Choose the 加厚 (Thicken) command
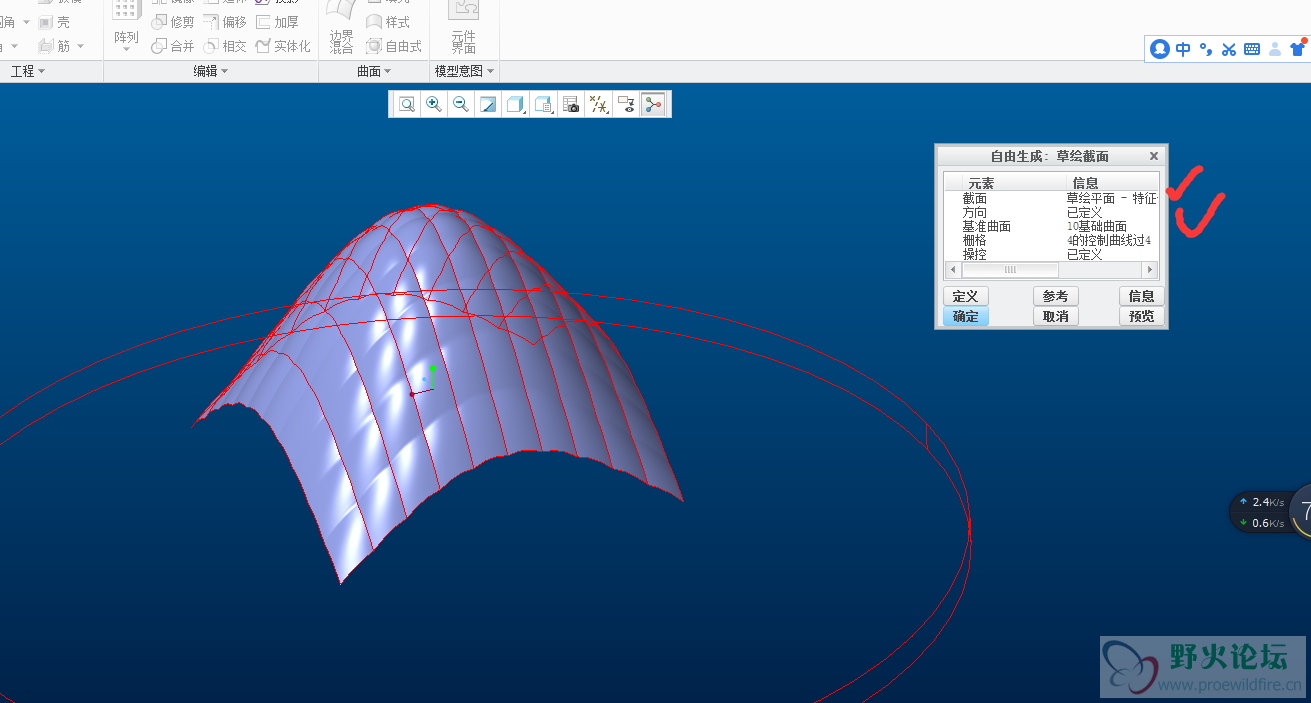 pyautogui.click(x=278, y=22)
